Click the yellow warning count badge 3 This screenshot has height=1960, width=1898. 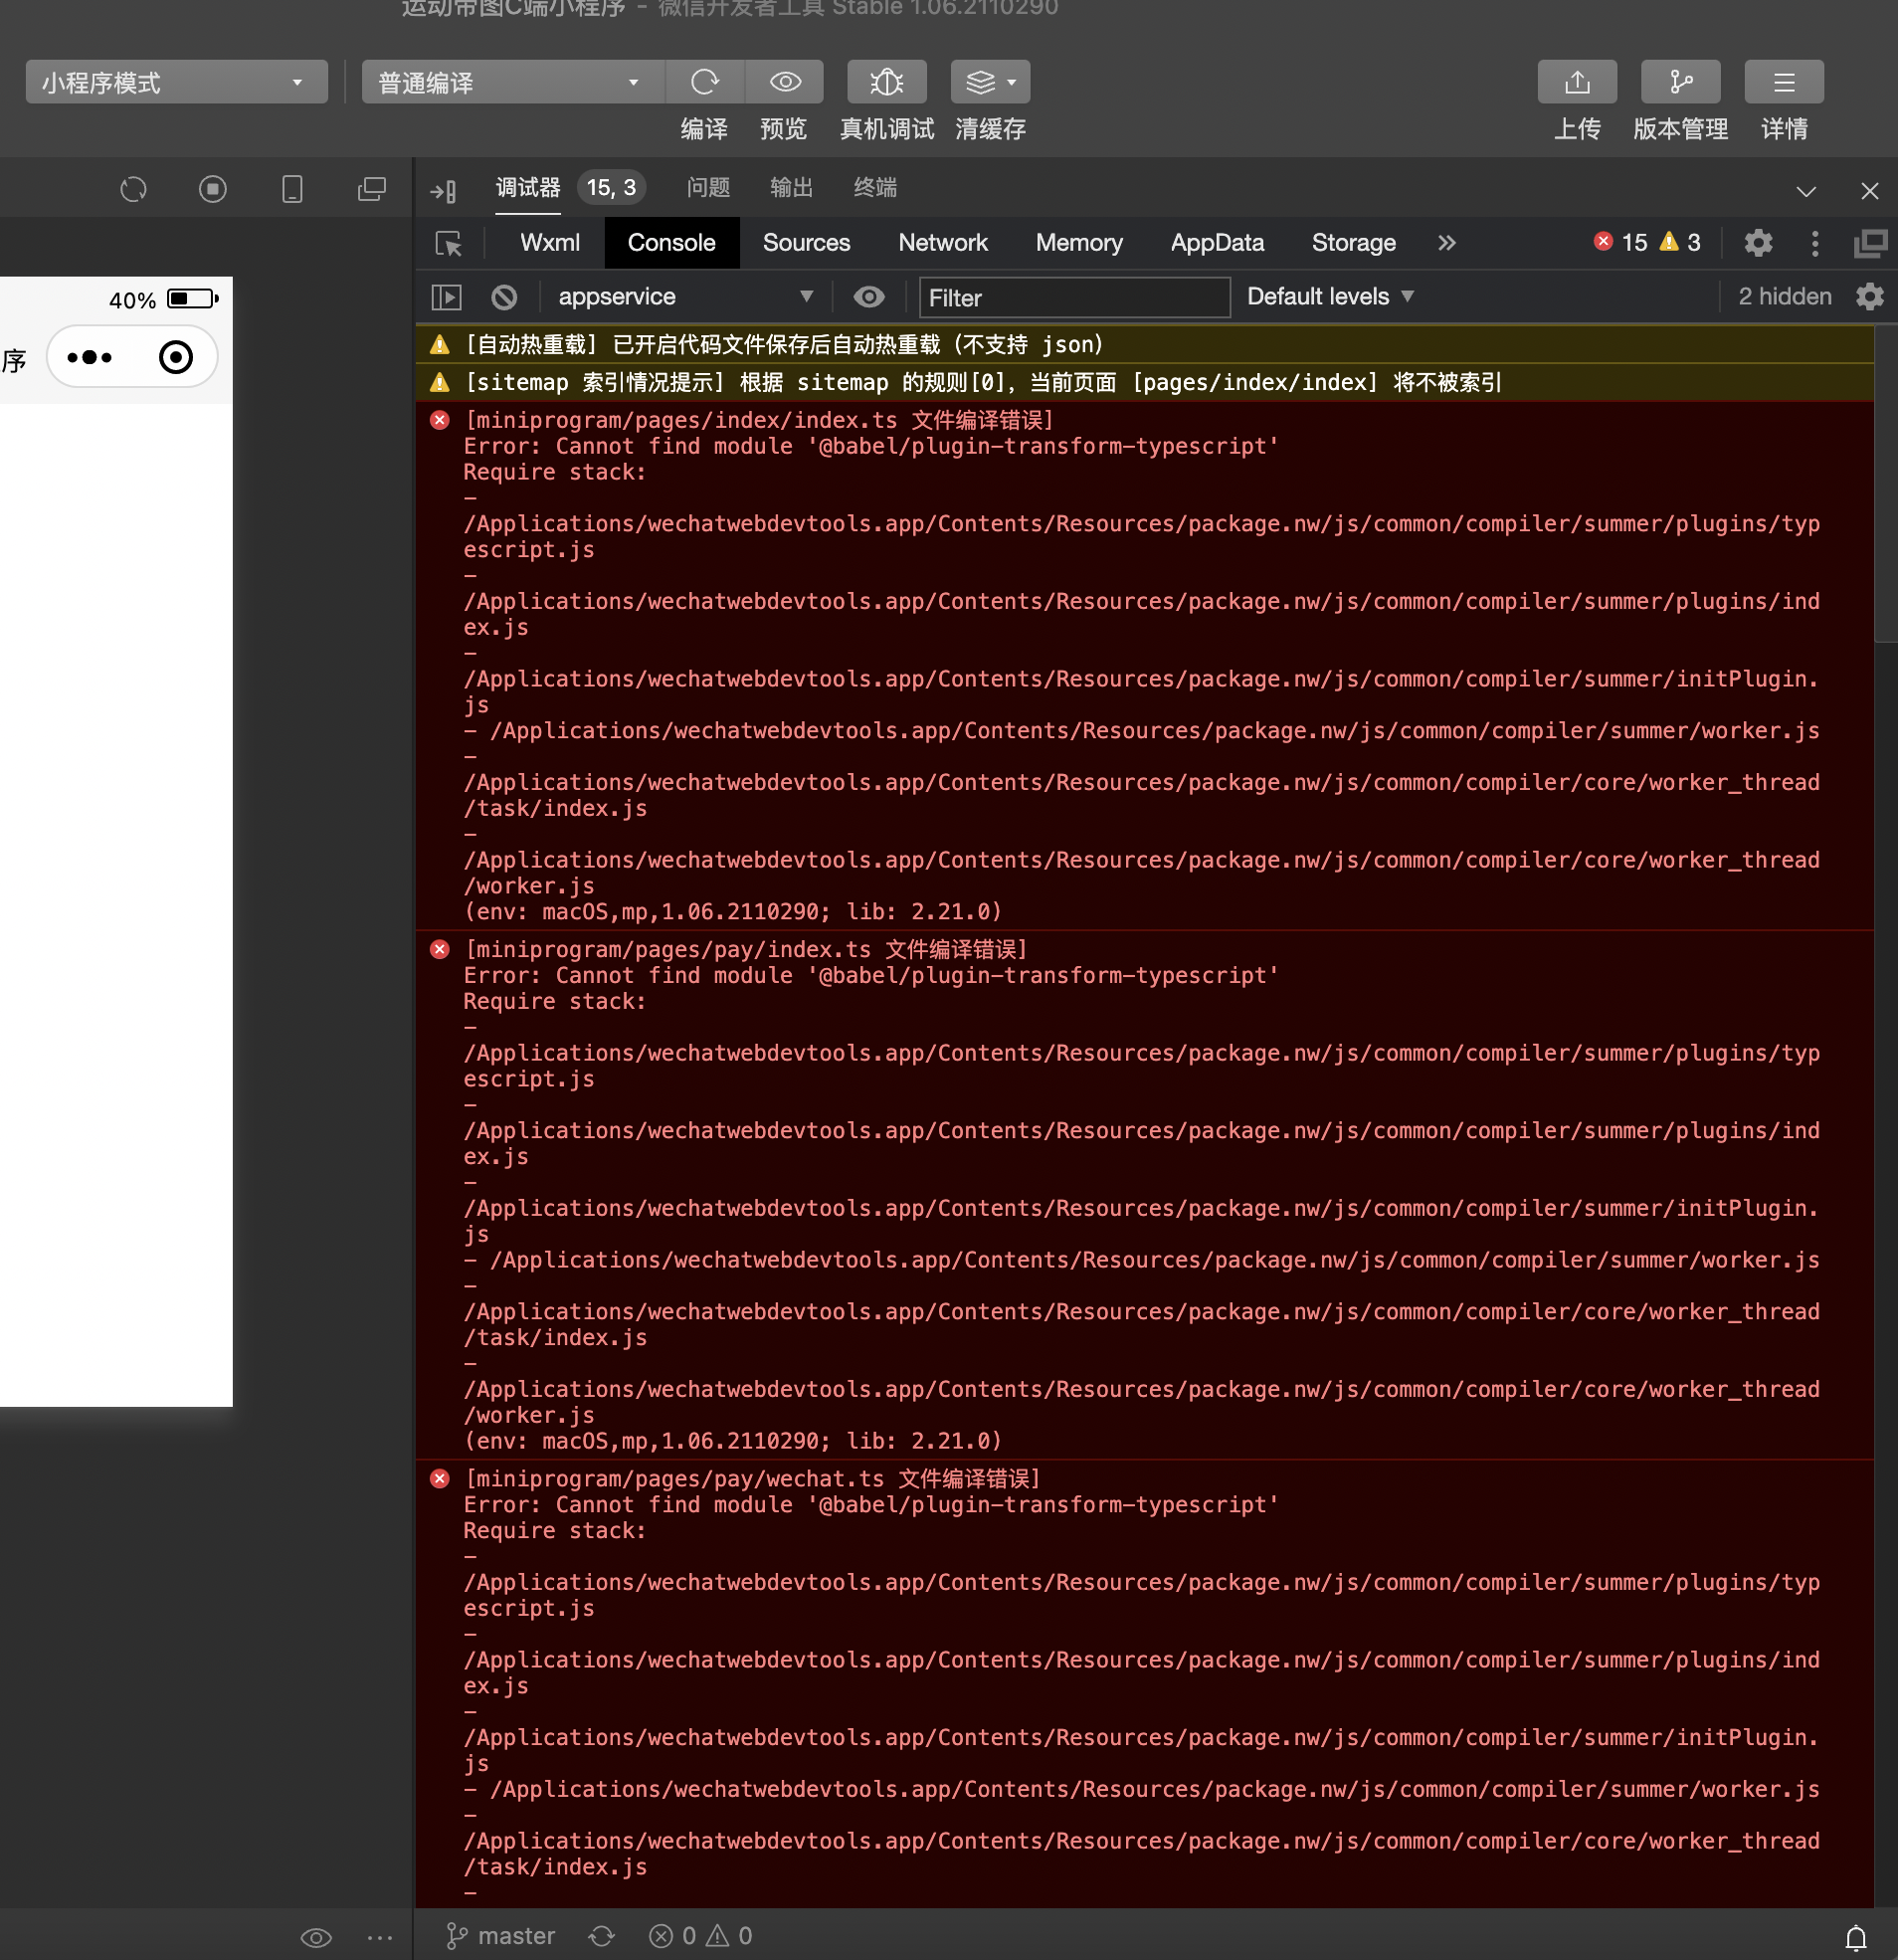click(1680, 243)
